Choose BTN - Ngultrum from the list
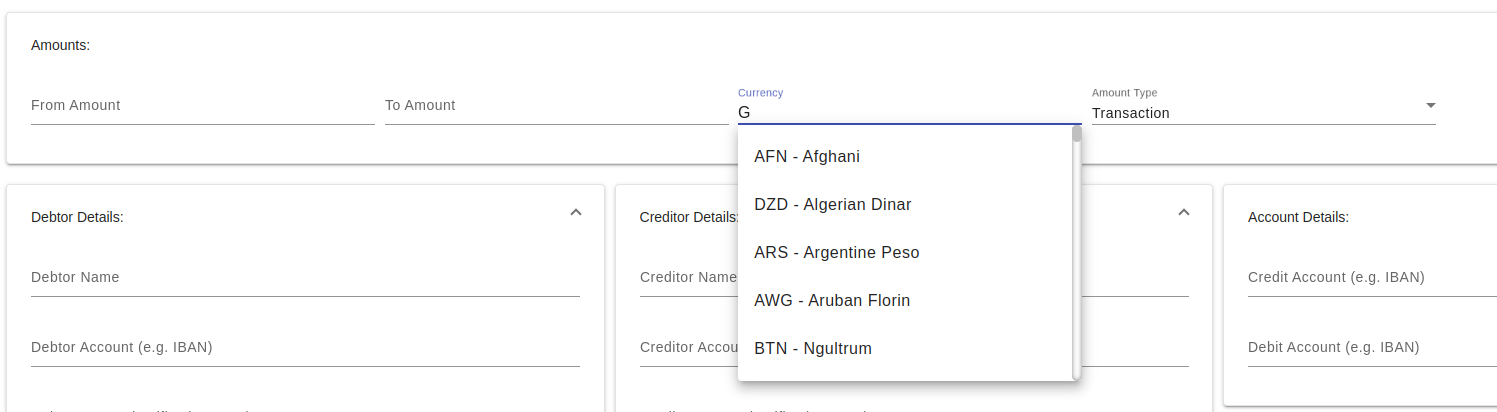1497x412 pixels. pos(813,349)
